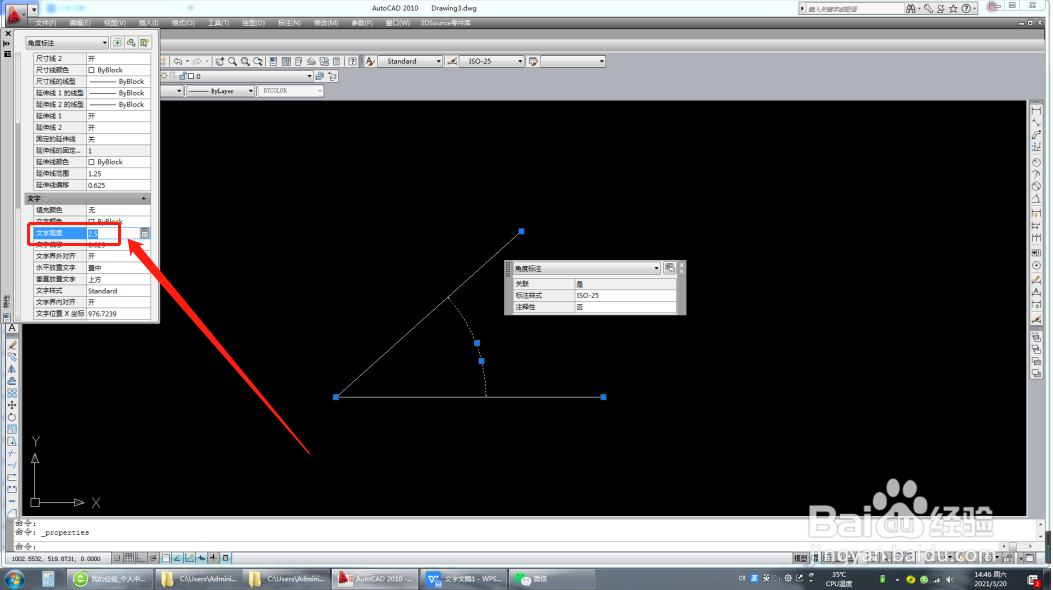The image size is (1053, 590).
Task: Toggle Grid display in status bar
Action: [x=129, y=558]
